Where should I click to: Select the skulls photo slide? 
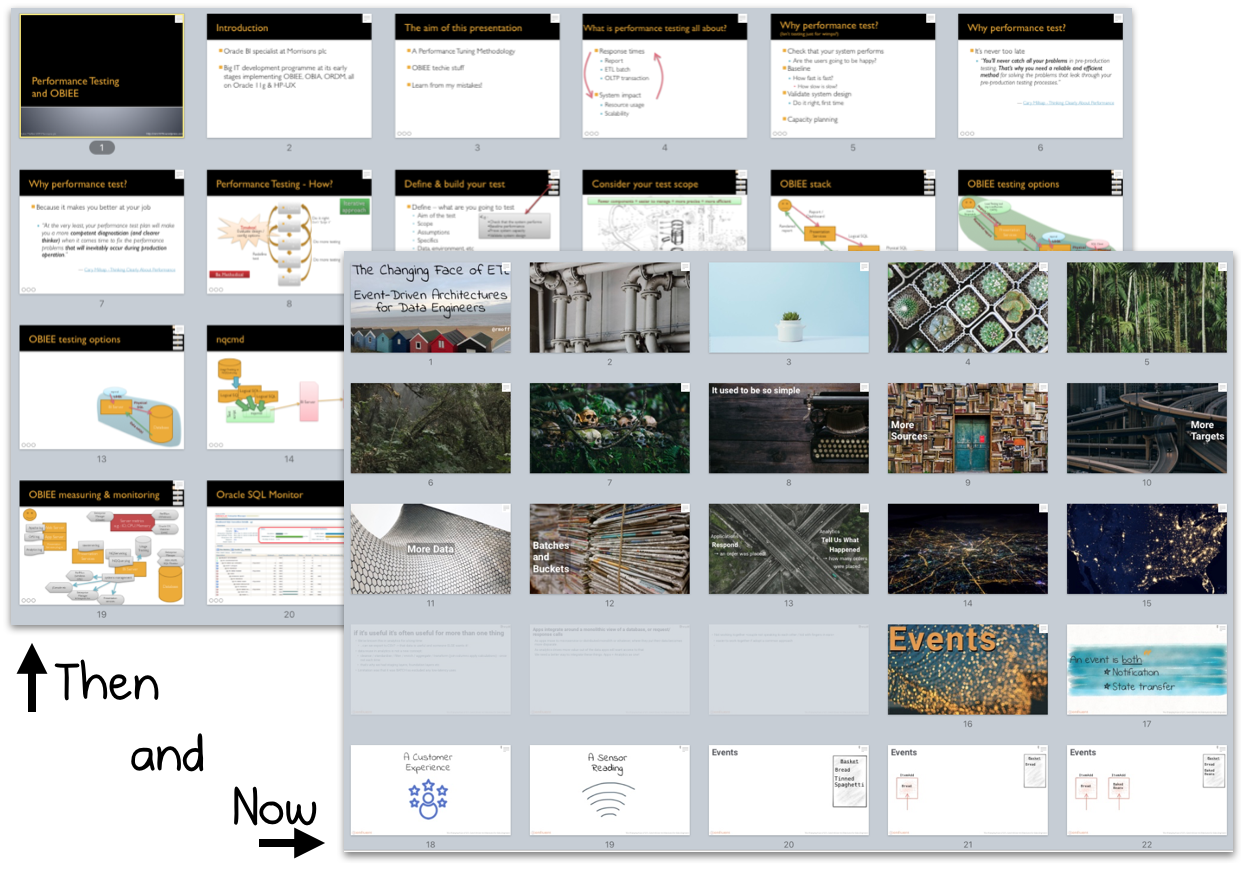[608, 428]
